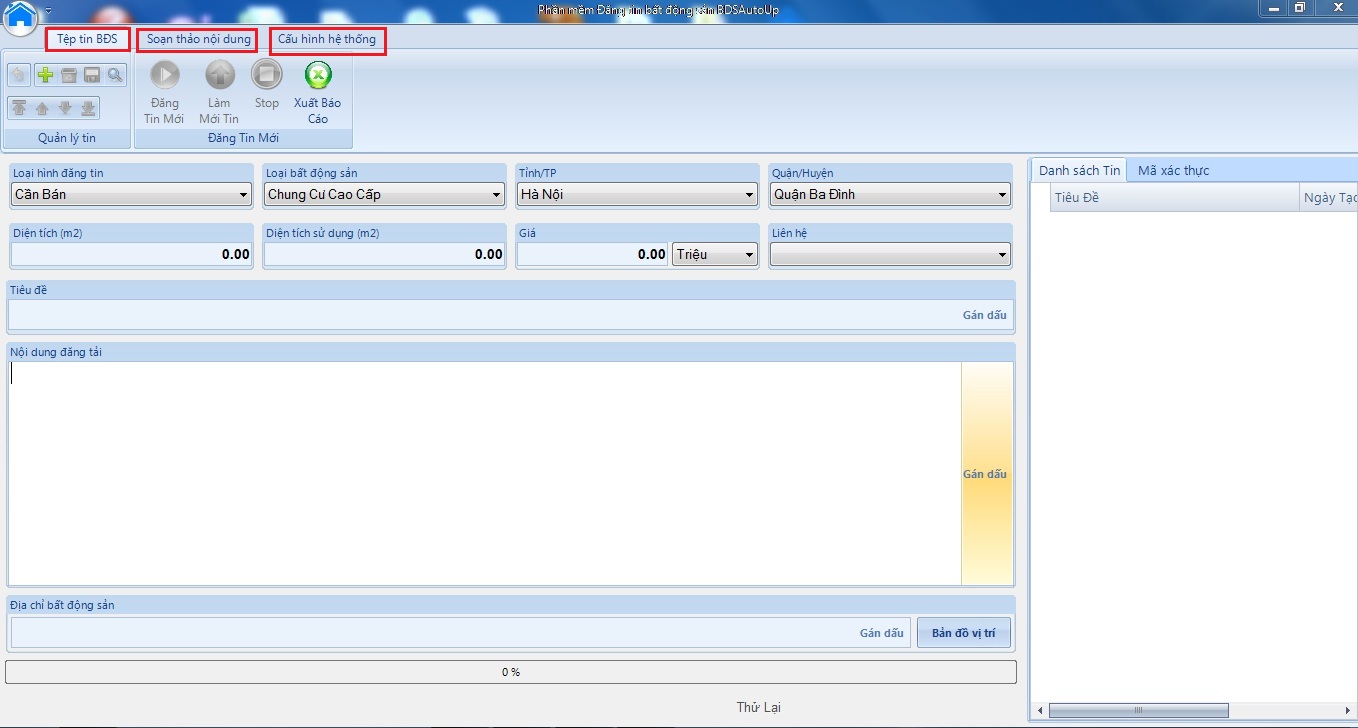Click the move-to-top arrow icon
1358x728 pixels.
[x=19, y=108]
